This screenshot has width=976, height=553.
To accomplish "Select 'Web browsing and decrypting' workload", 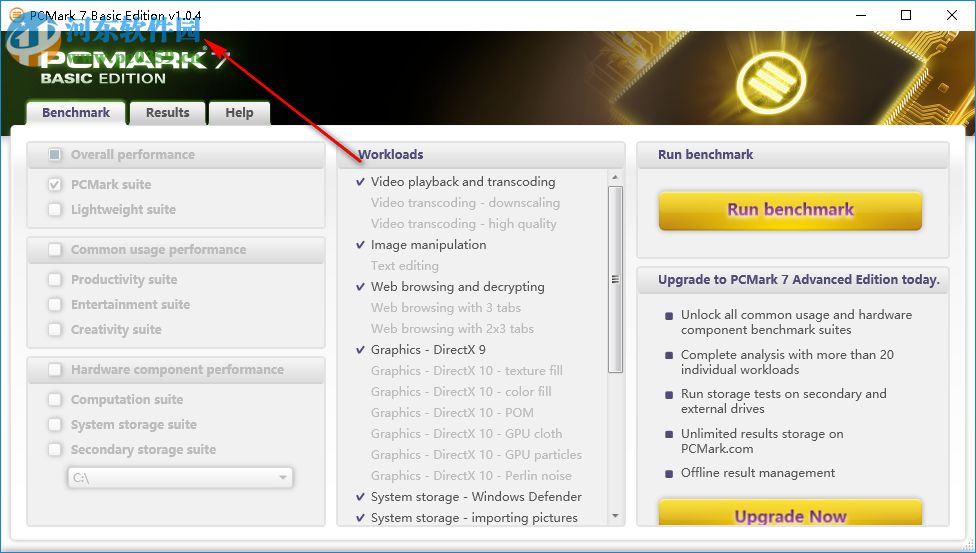I will 458,286.
